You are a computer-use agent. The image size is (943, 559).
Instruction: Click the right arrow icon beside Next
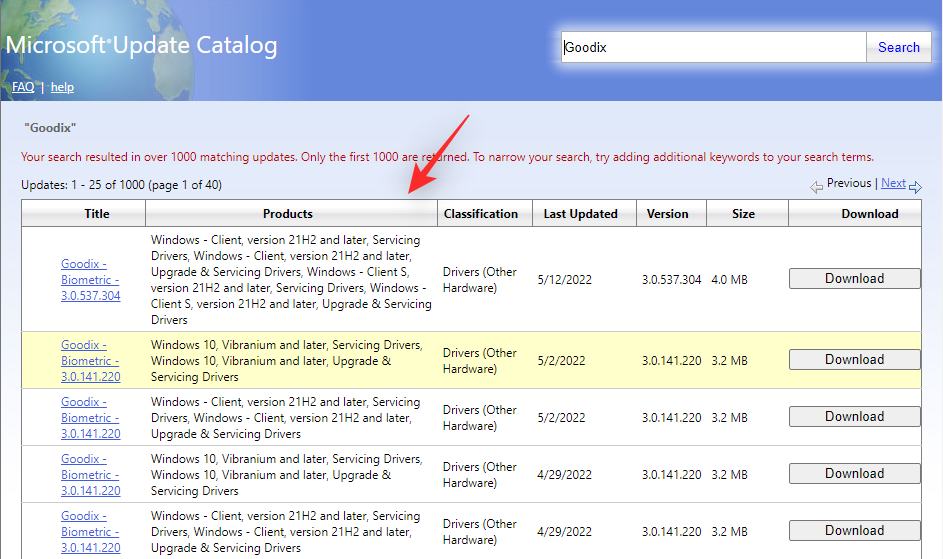915,186
